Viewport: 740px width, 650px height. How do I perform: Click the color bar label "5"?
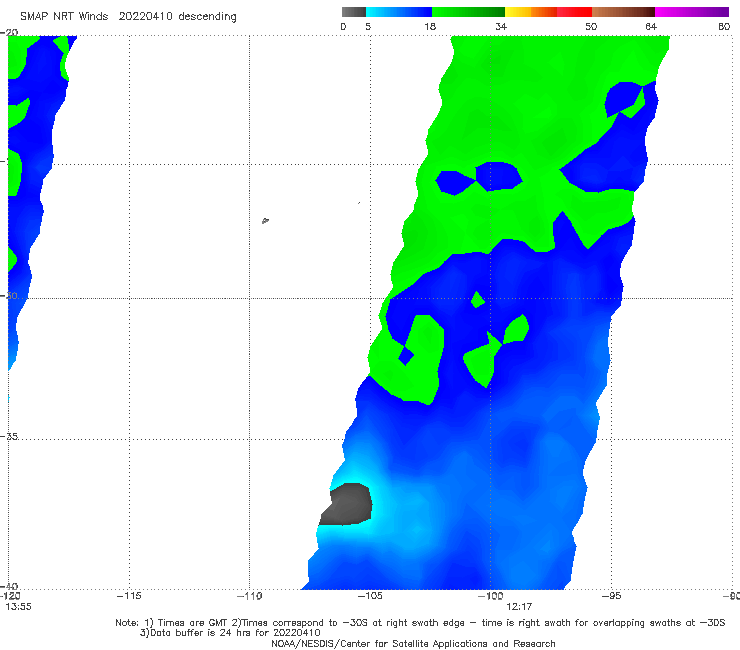pyautogui.click(x=368, y=26)
